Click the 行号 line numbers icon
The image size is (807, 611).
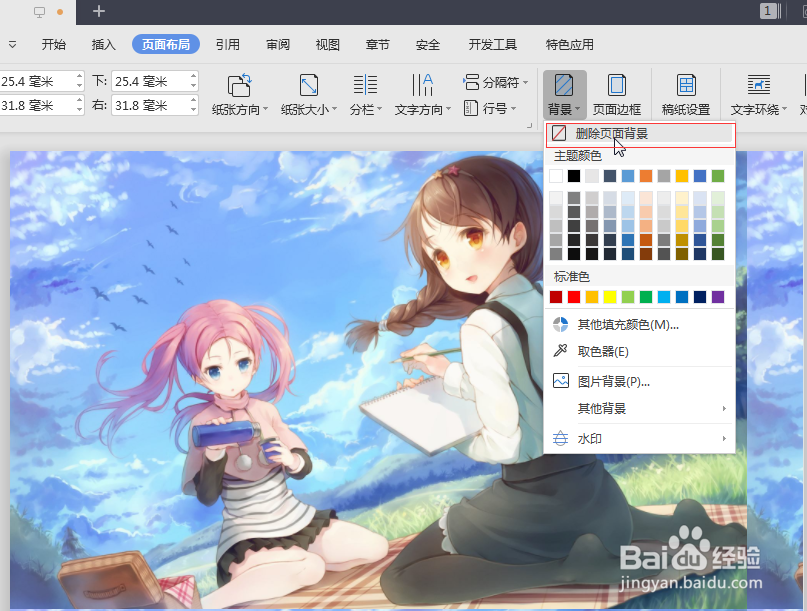[470, 108]
